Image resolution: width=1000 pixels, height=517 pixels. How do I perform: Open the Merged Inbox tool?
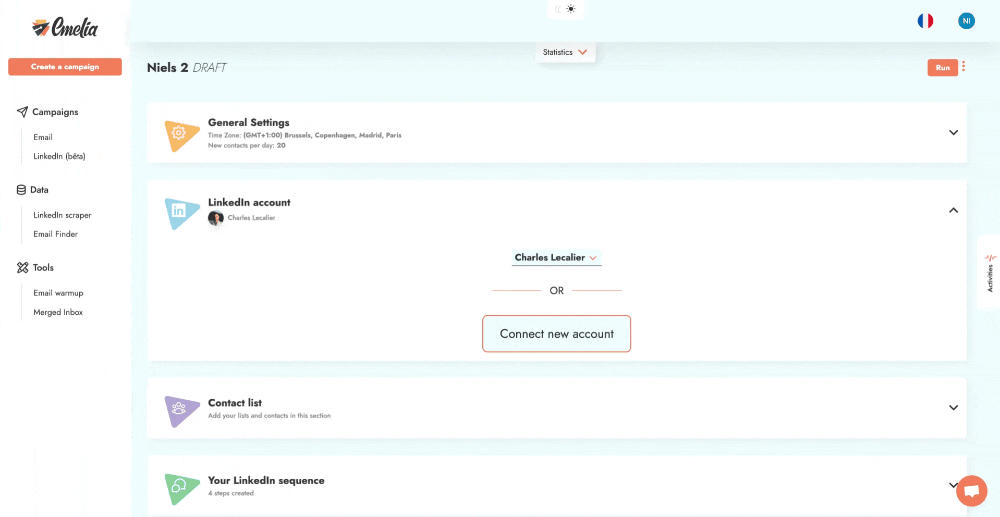coord(58,312)
